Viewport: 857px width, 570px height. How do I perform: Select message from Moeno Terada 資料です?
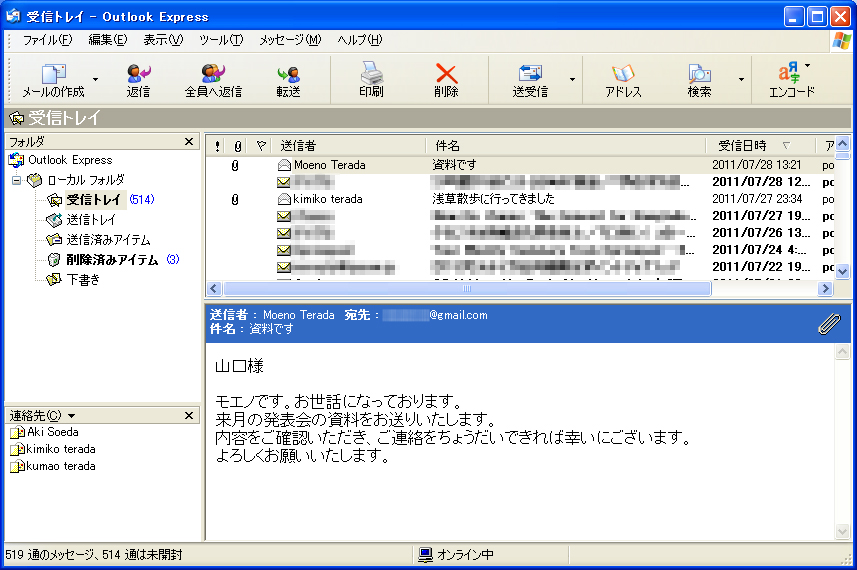(x=520, y=165)
